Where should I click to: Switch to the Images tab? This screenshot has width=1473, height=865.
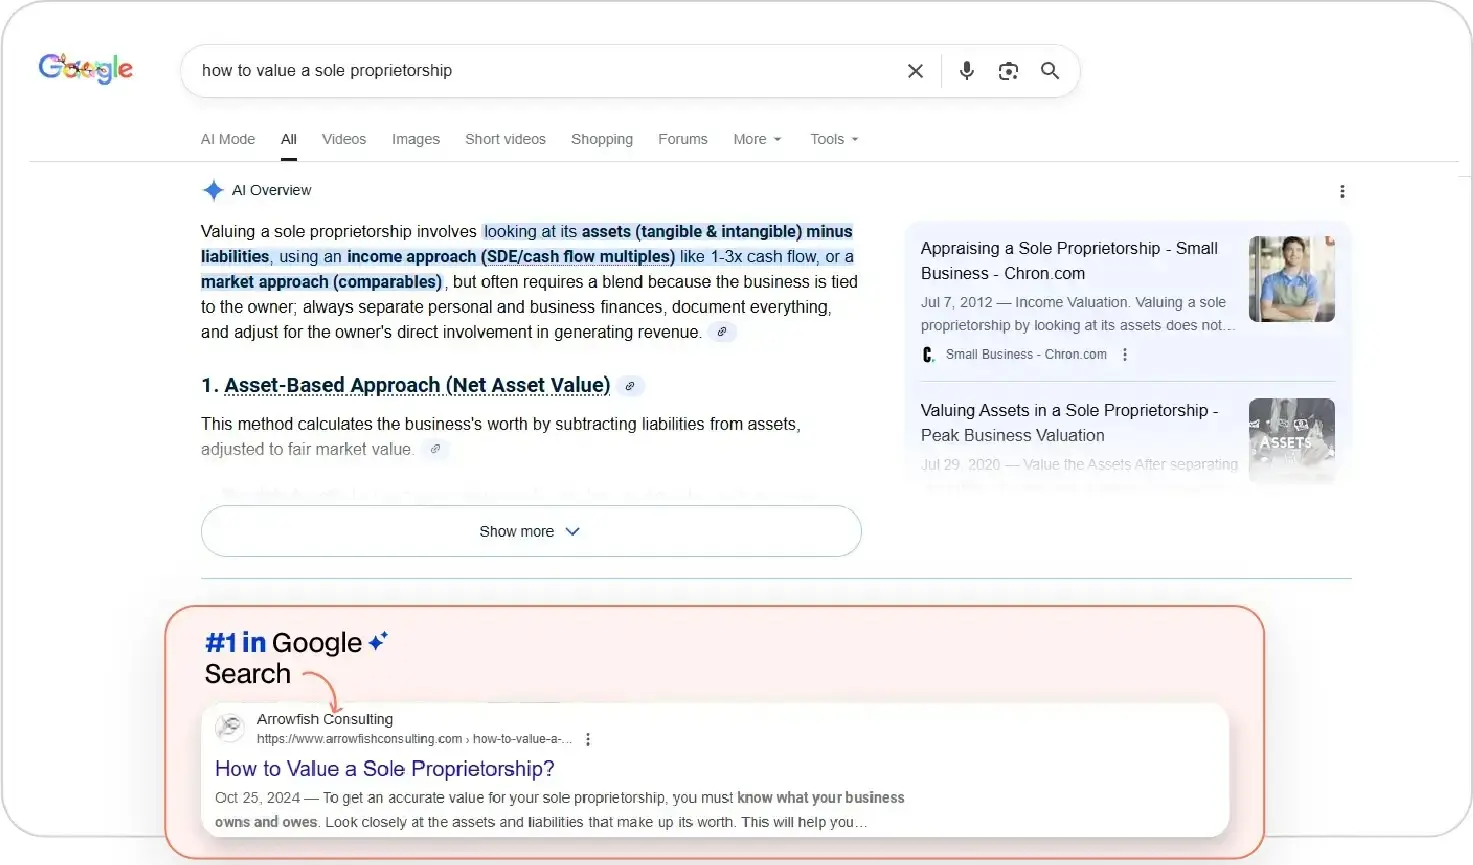pyautogui.click(x=415, y=139)
